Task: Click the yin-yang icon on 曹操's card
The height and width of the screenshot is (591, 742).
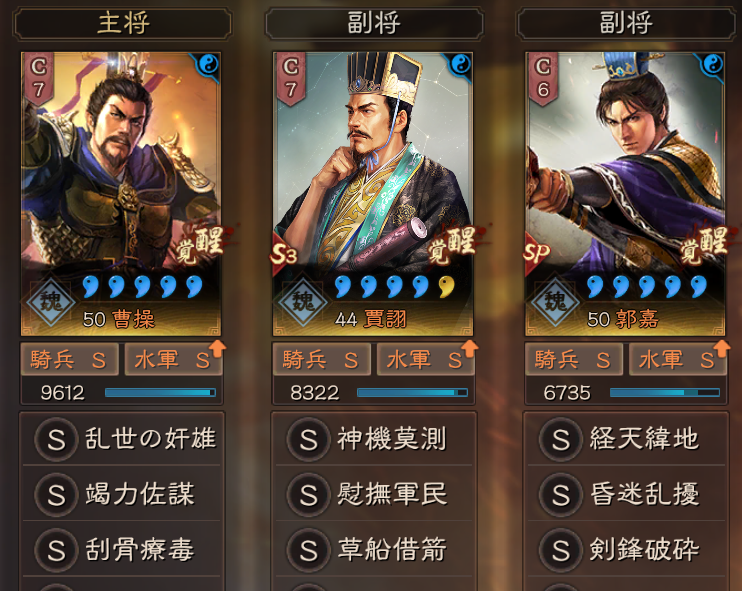Action: 208,64
